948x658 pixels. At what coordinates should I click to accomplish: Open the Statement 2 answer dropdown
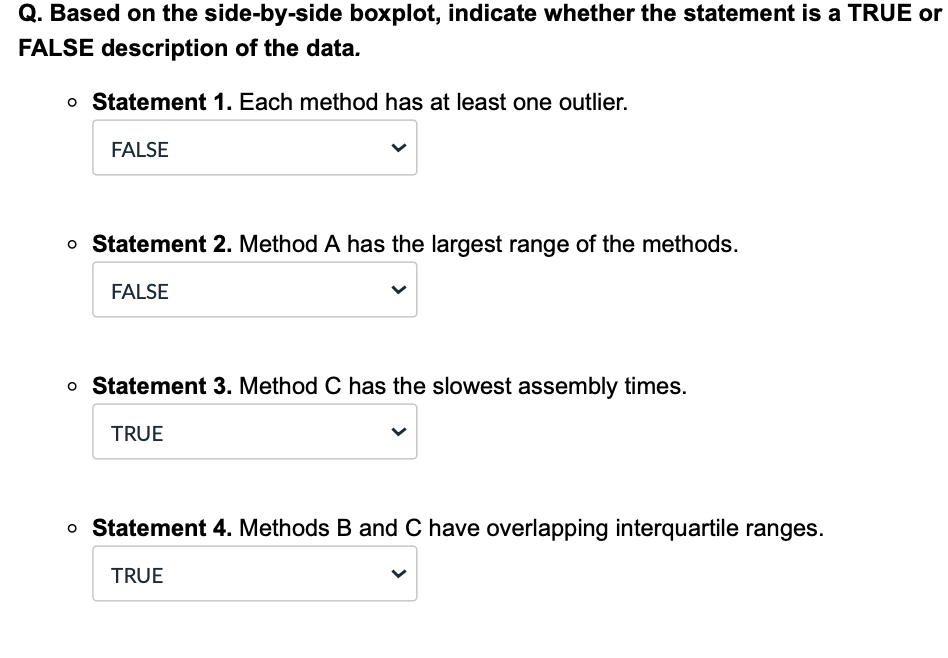pos(255,290)
